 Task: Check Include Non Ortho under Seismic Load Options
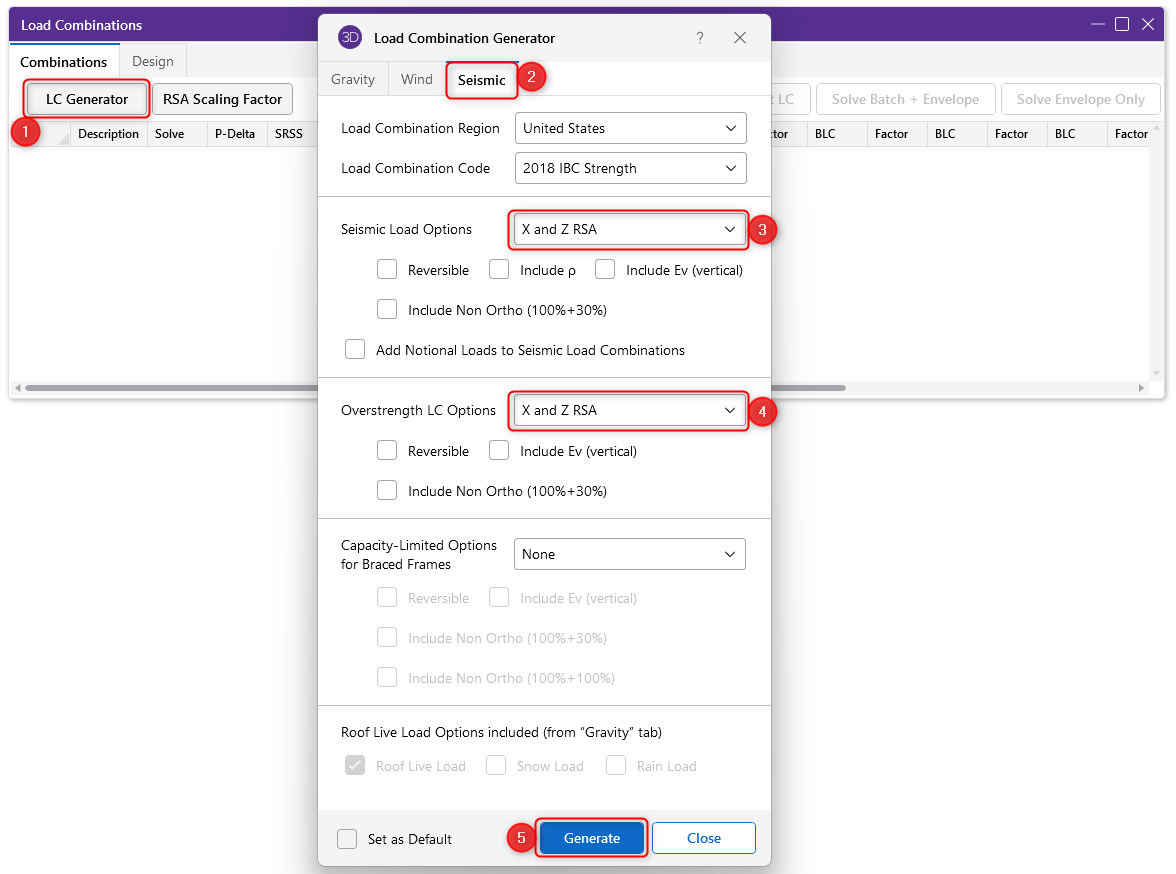pos(387,309)
